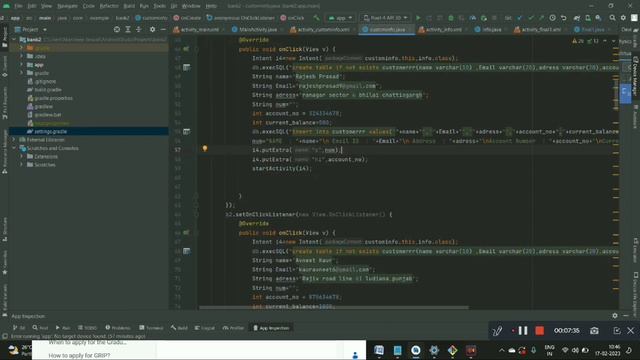Click the Git rollback arrow icon
The height and width of the screenshot is (360, 640).
tap(564, 18)
